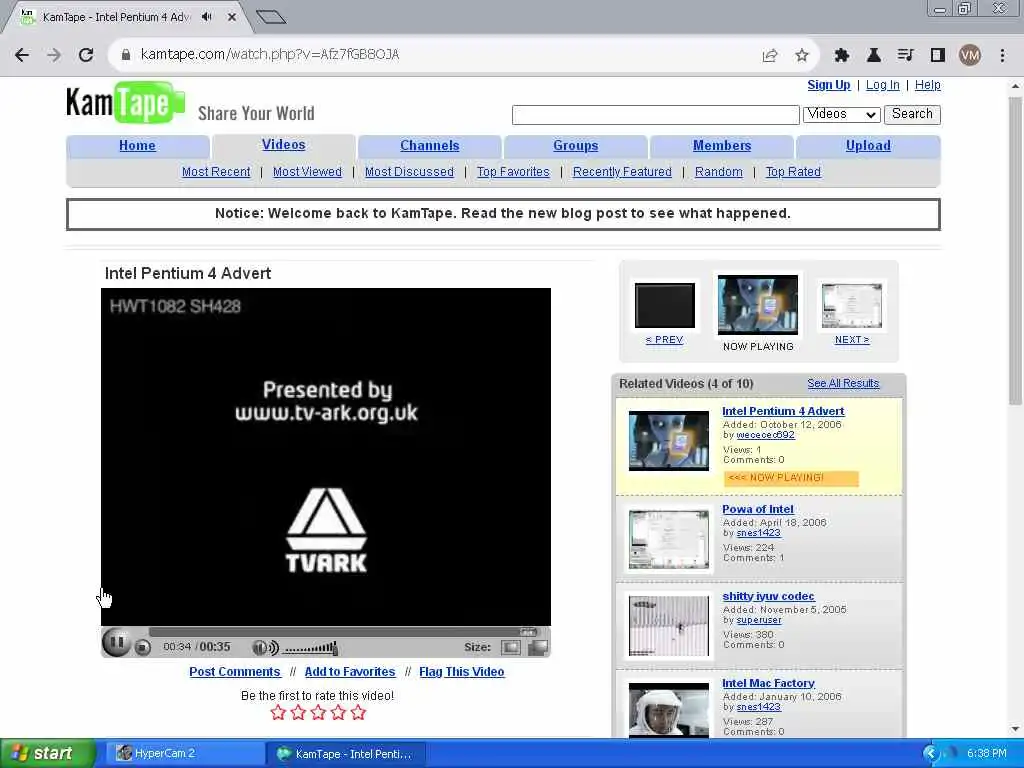This screenshot has height=768, width=1024.
Task: Reload the KamTape page
Action: click(86, 55)
